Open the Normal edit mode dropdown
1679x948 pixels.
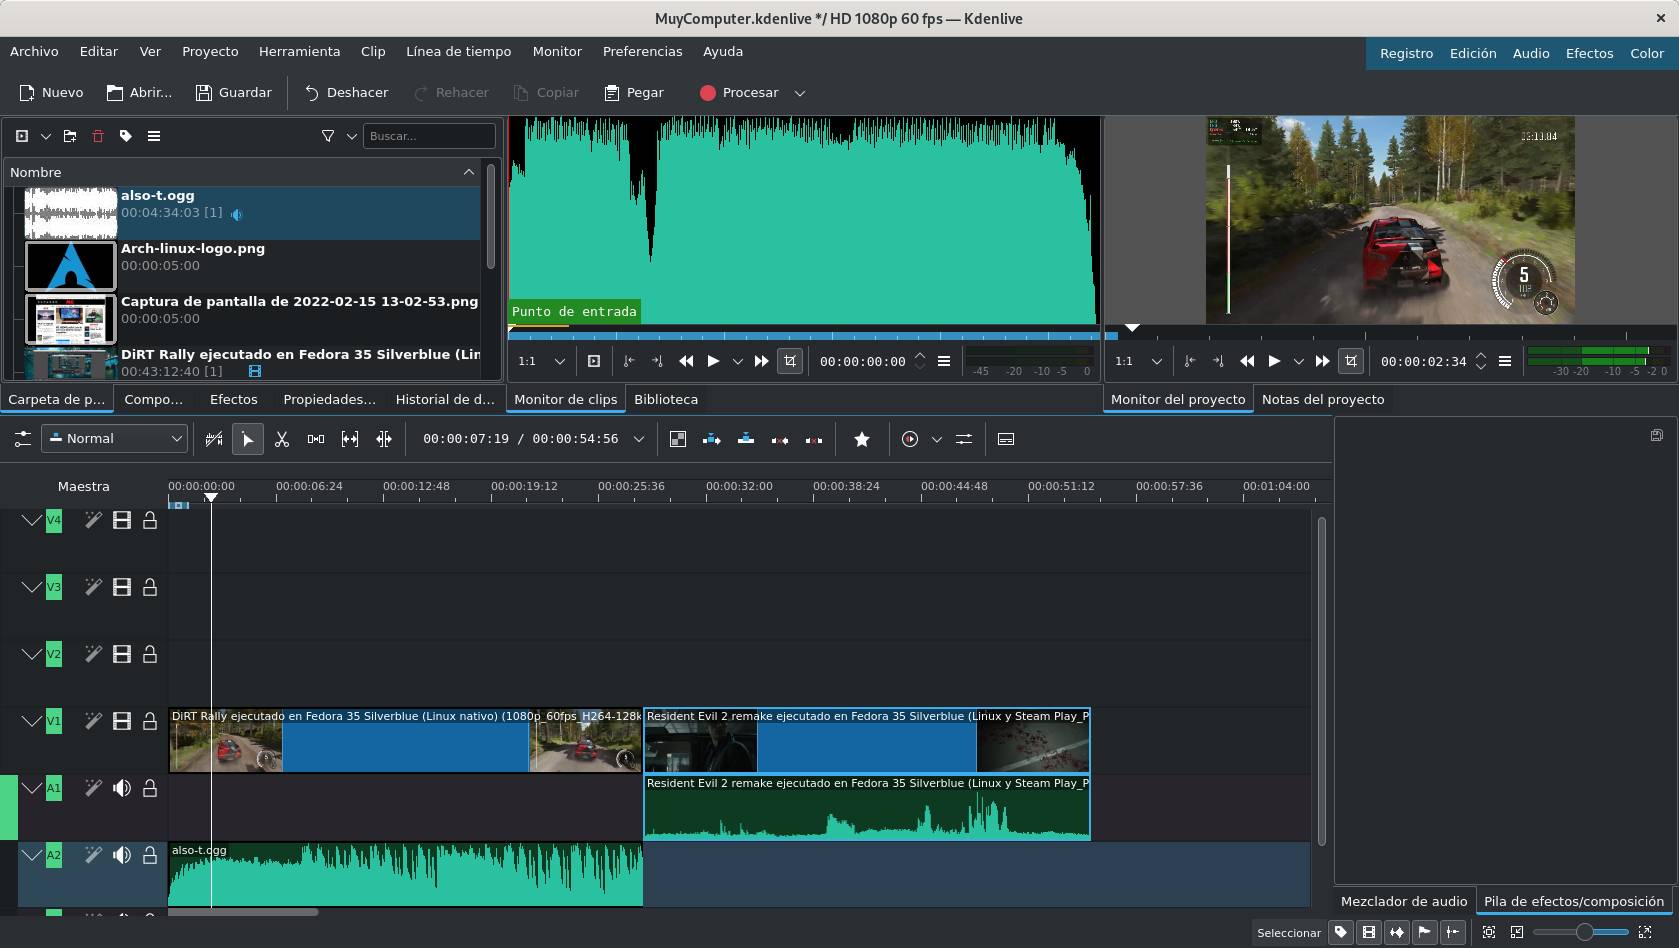pyautogui.click(x=115, y=439)
